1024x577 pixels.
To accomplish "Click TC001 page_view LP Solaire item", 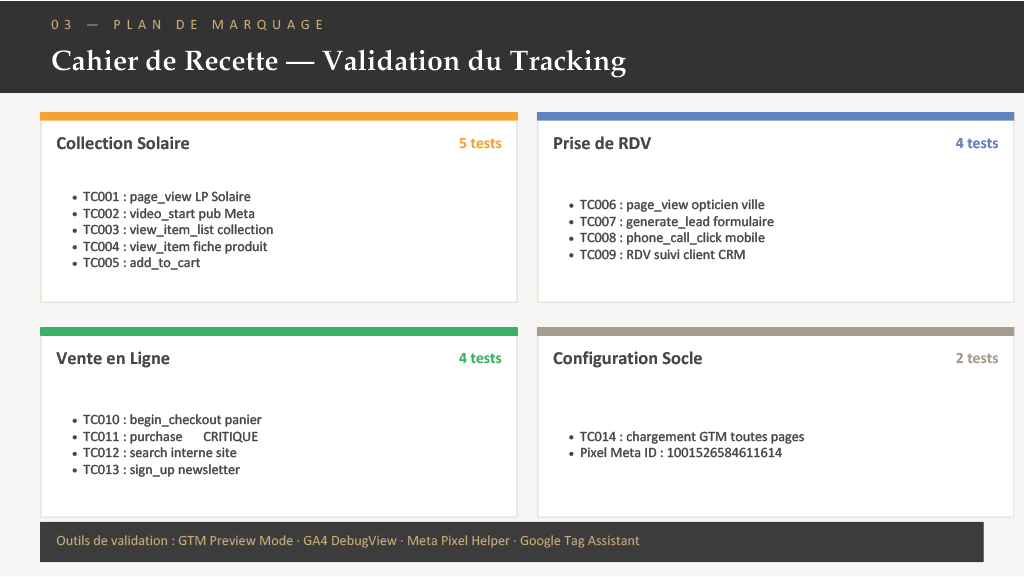I will tap(167, 196).
